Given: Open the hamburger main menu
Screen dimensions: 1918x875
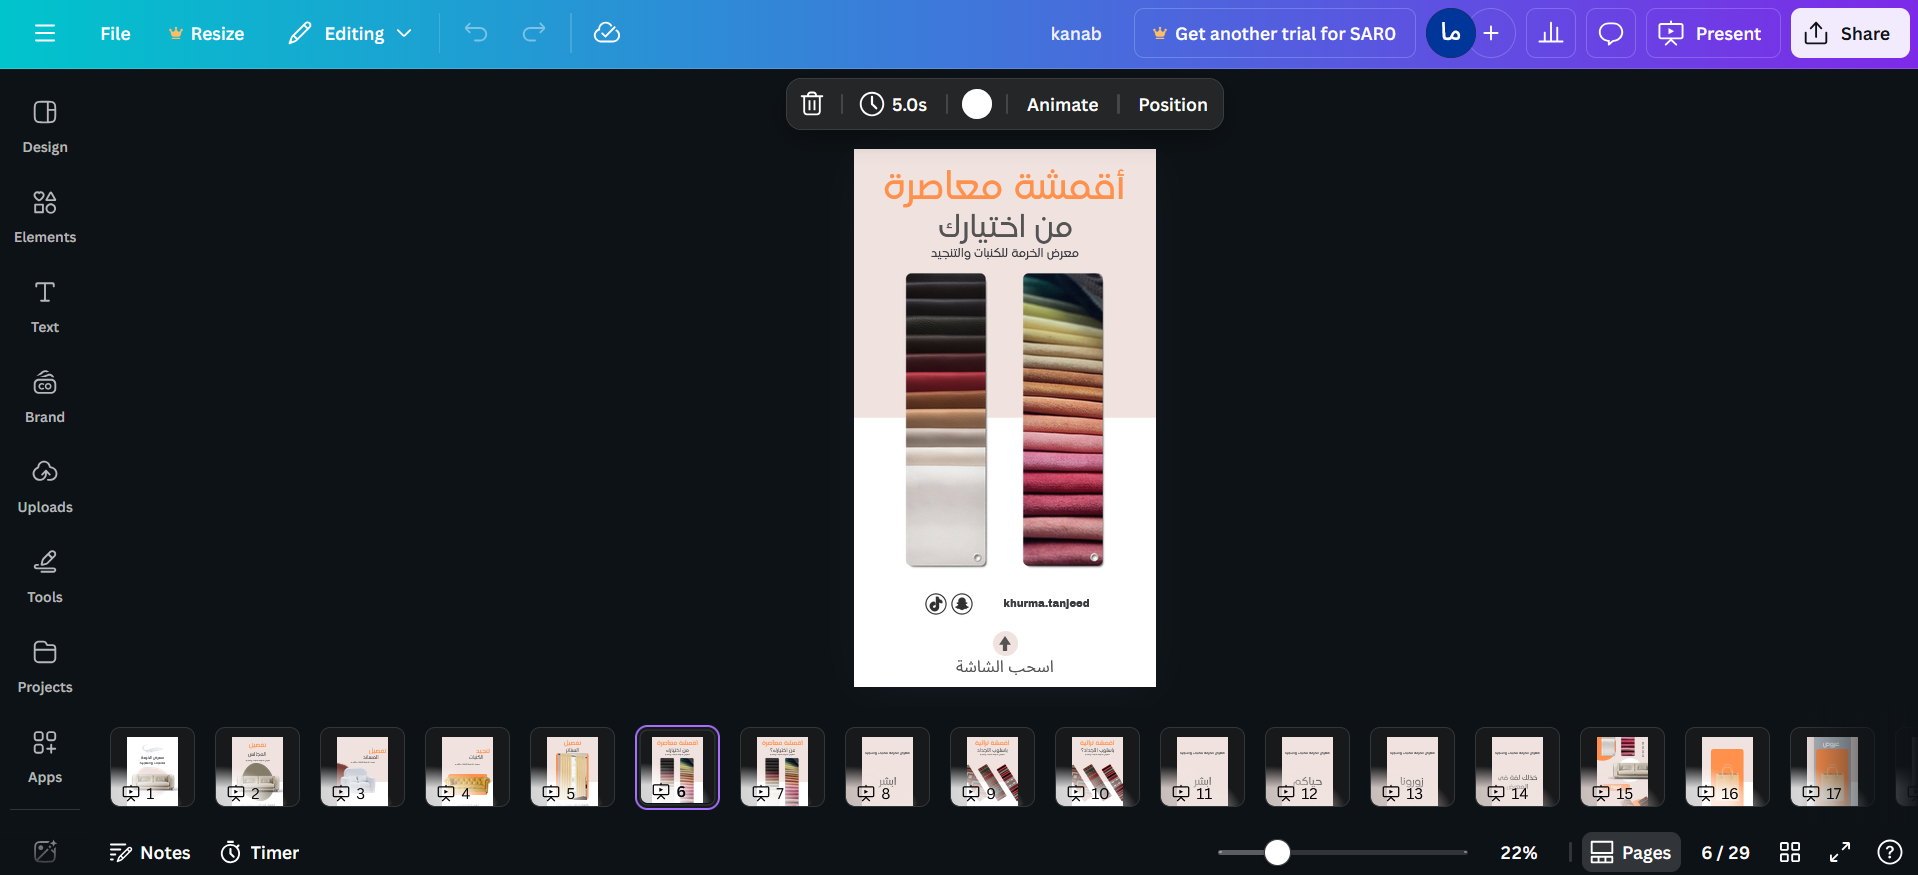Looking at the screenshot, I should pyautogui.click(x=45, y=33).
